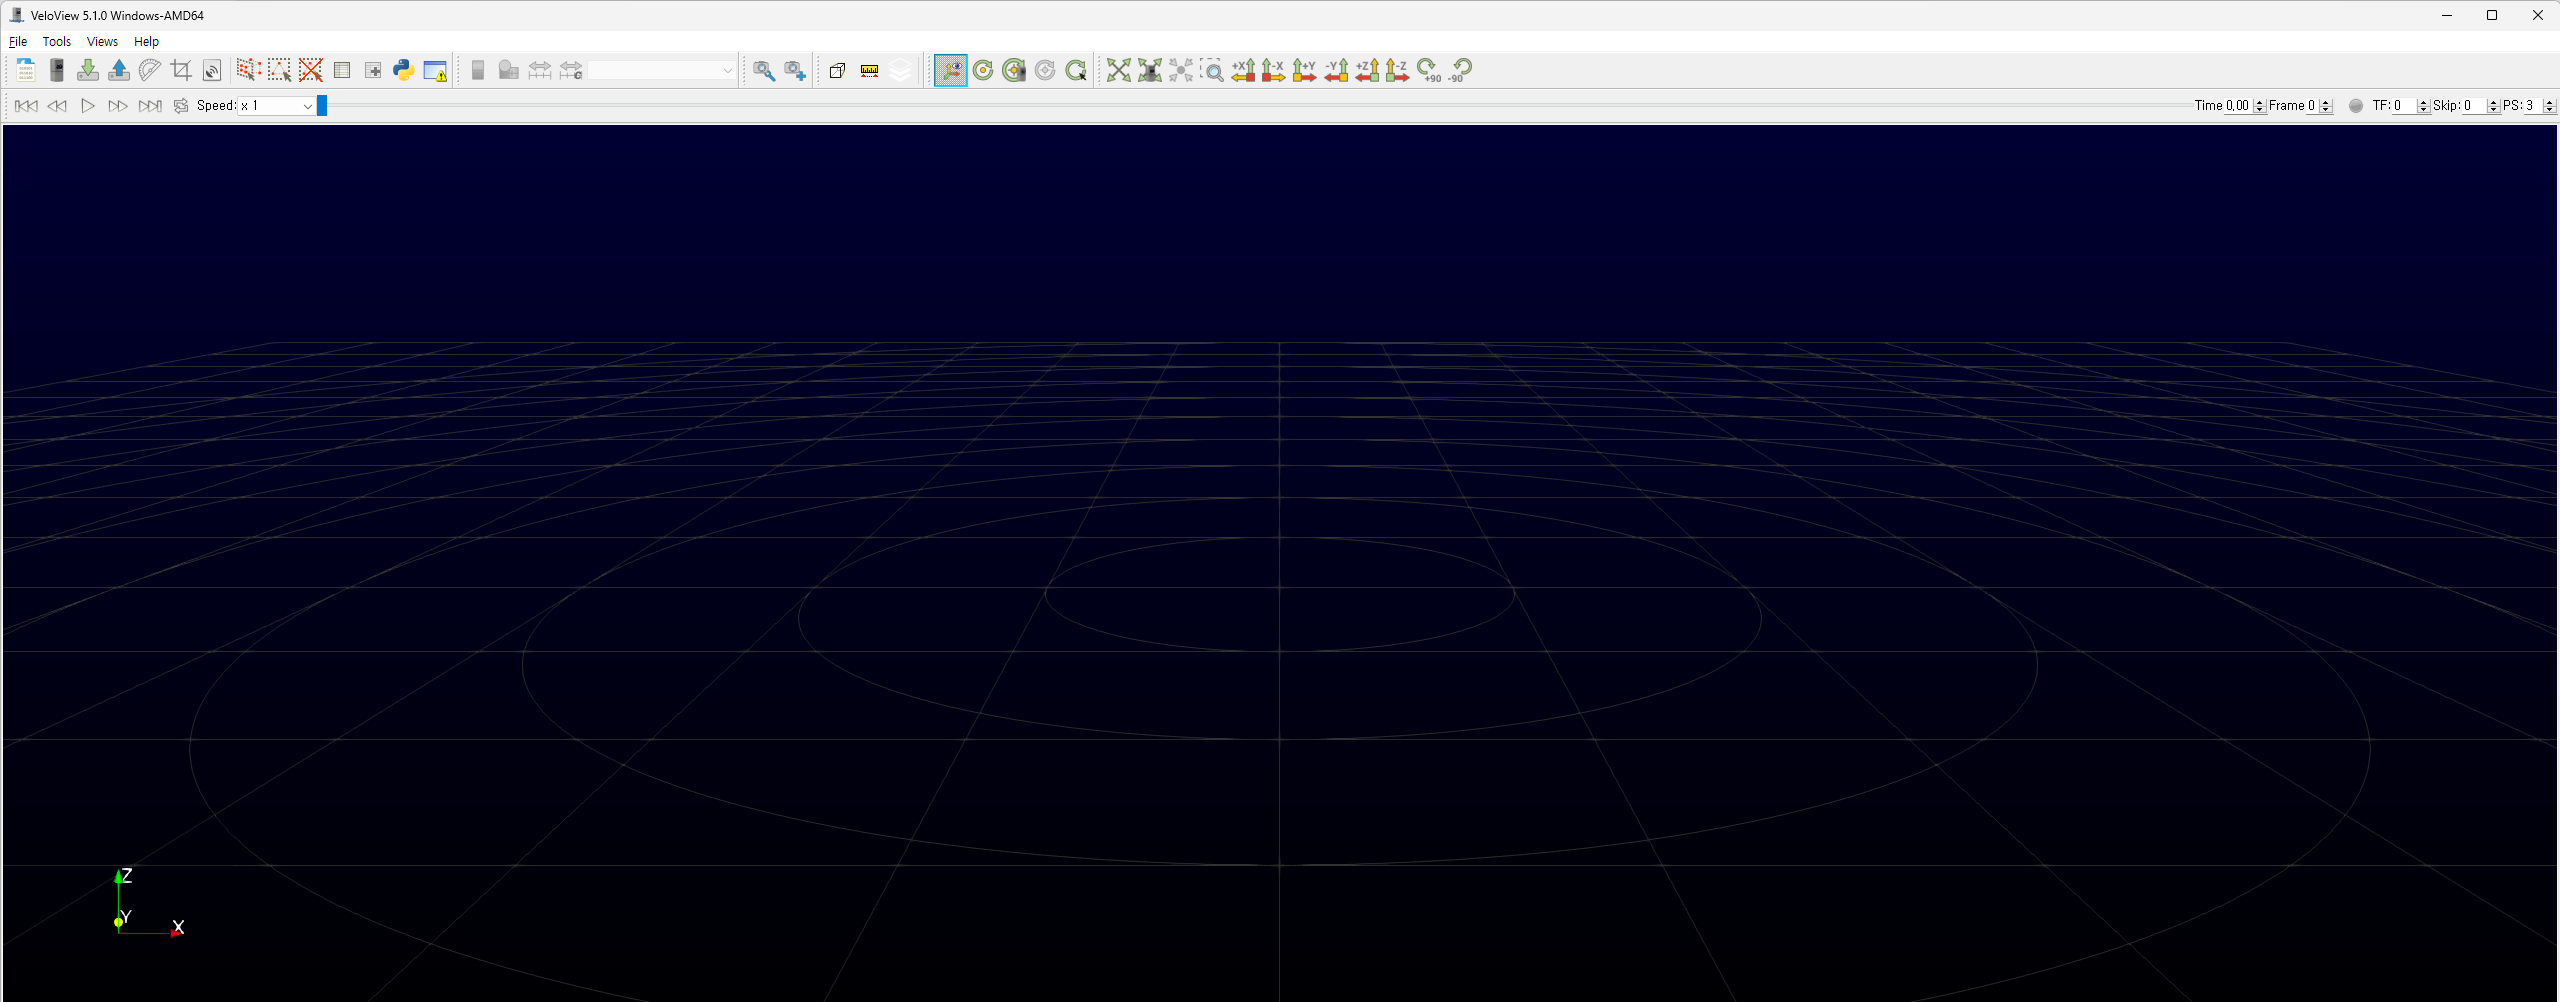This screenshot has height=1002, width=2560.
Task: Open the Python console
Action: tap(404, 70)
